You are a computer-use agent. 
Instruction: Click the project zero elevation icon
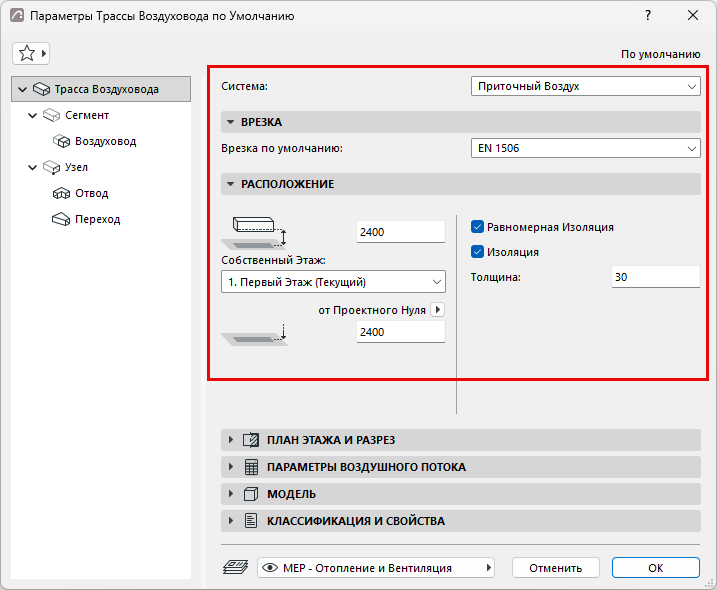[x=254, y=335]
